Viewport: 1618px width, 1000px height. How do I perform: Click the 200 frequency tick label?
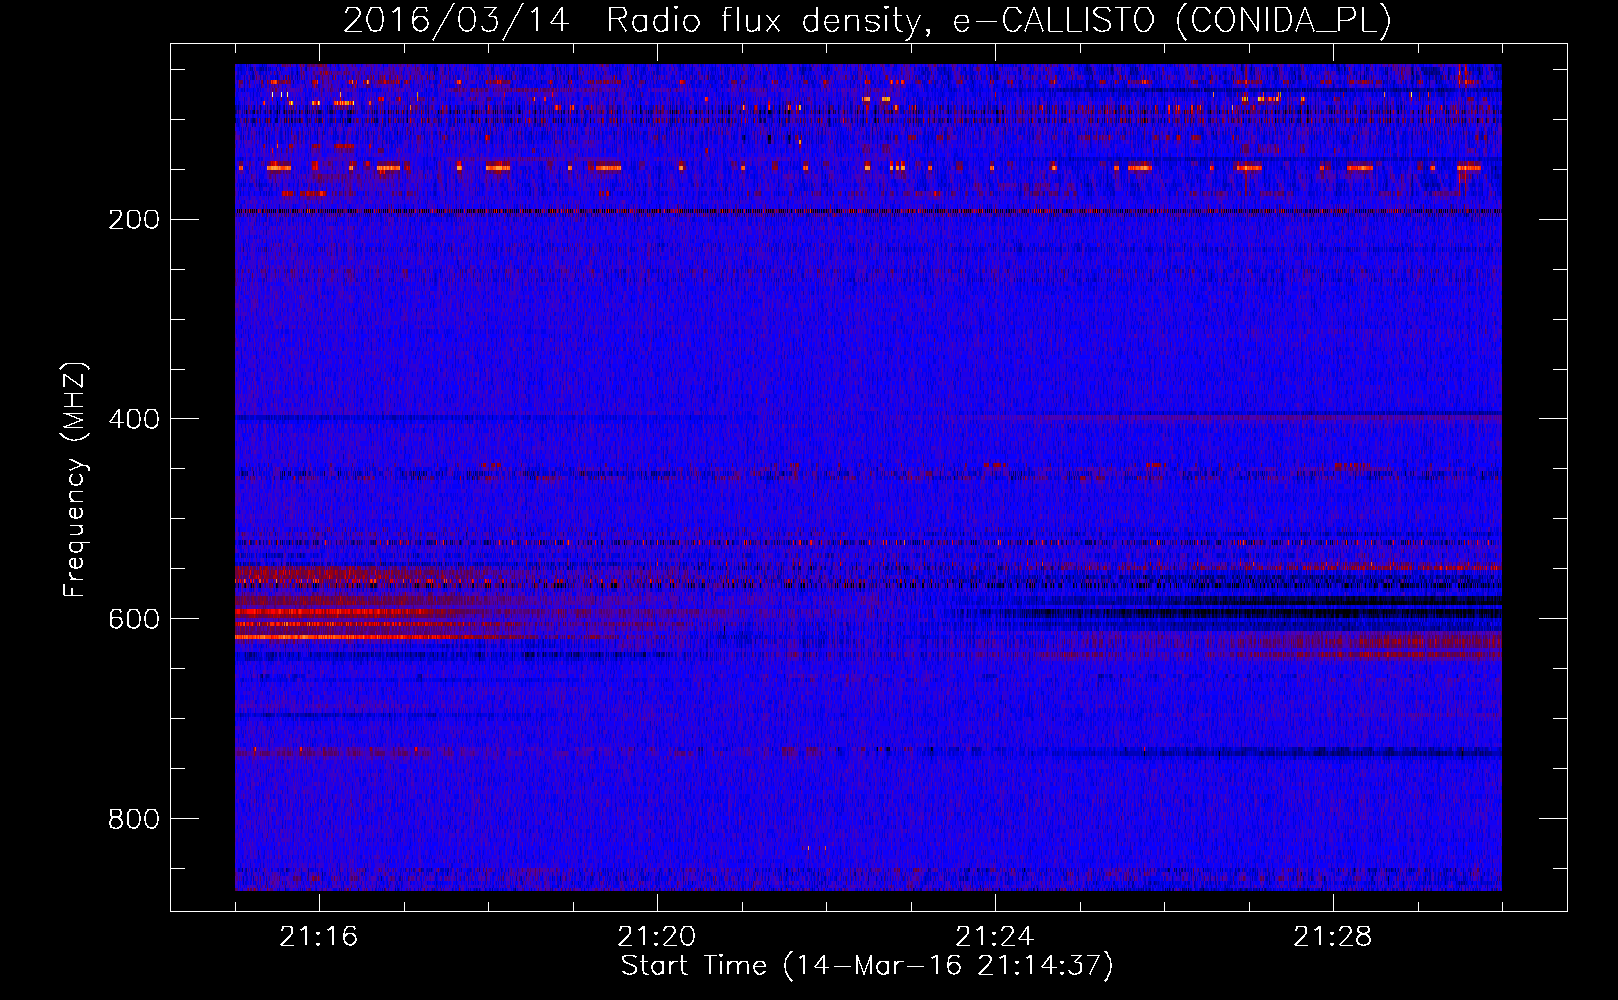134,219
